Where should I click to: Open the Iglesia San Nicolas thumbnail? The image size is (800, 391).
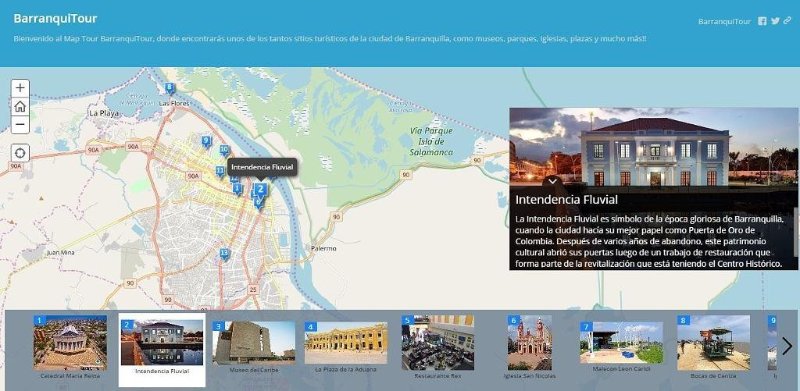(529, 343)
